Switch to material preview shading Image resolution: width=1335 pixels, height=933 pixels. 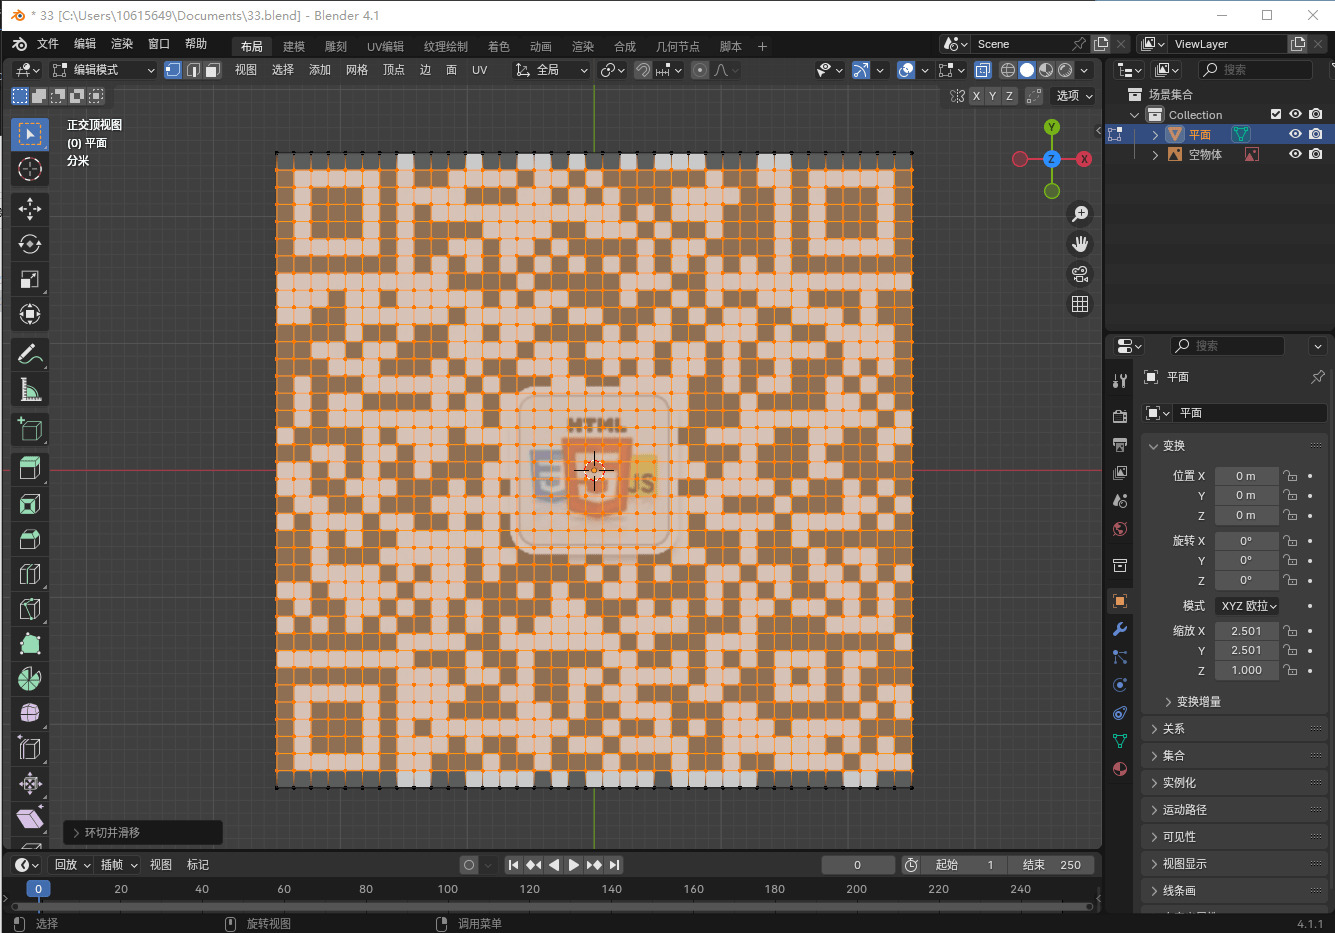(x=1046, y=70)
